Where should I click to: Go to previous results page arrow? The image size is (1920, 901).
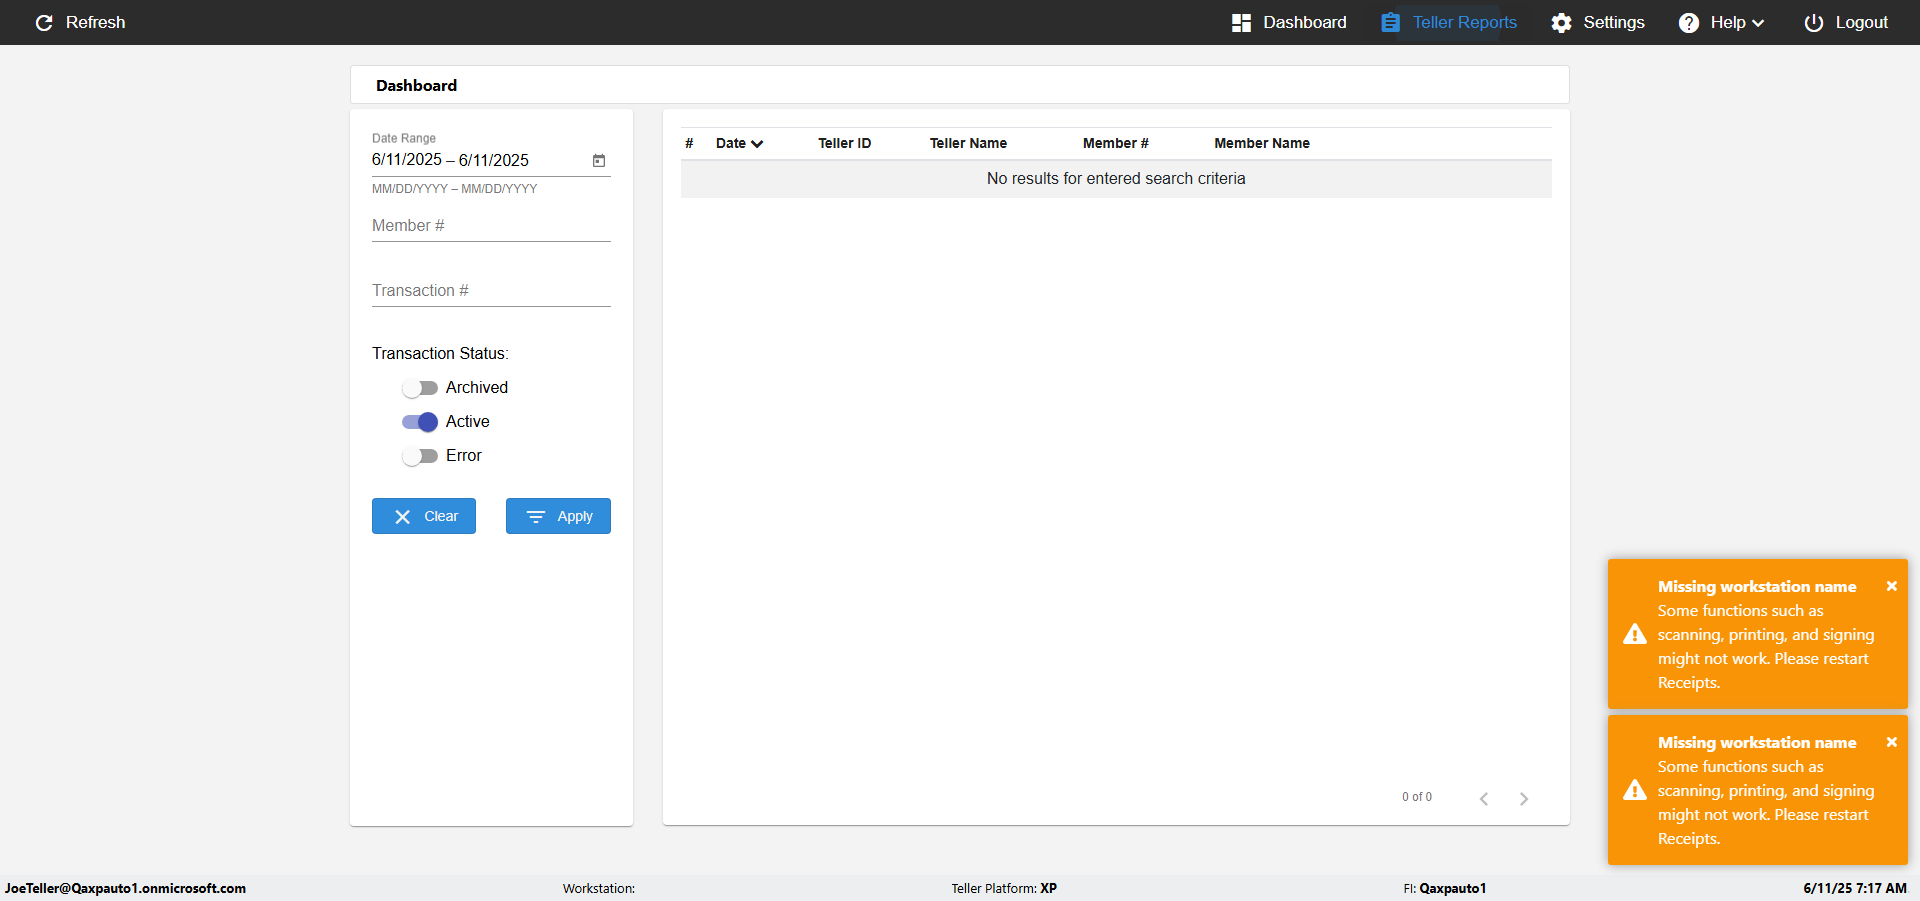(x=1484, y=798)
